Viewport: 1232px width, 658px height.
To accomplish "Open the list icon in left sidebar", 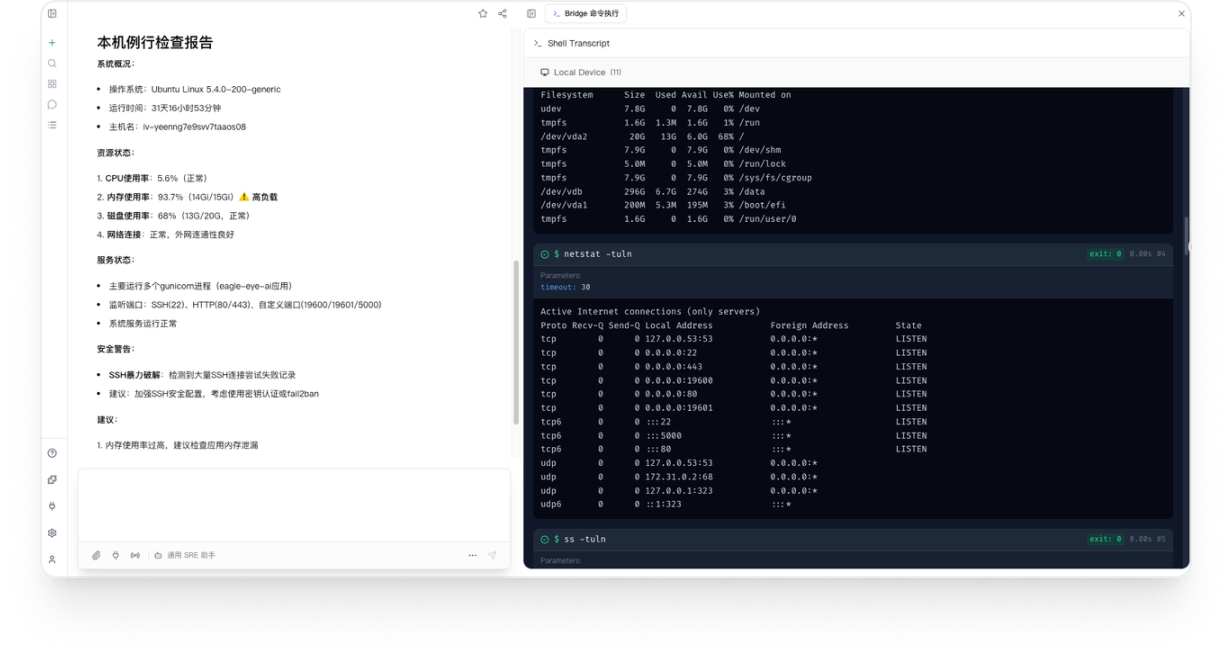I will (52, 125).
